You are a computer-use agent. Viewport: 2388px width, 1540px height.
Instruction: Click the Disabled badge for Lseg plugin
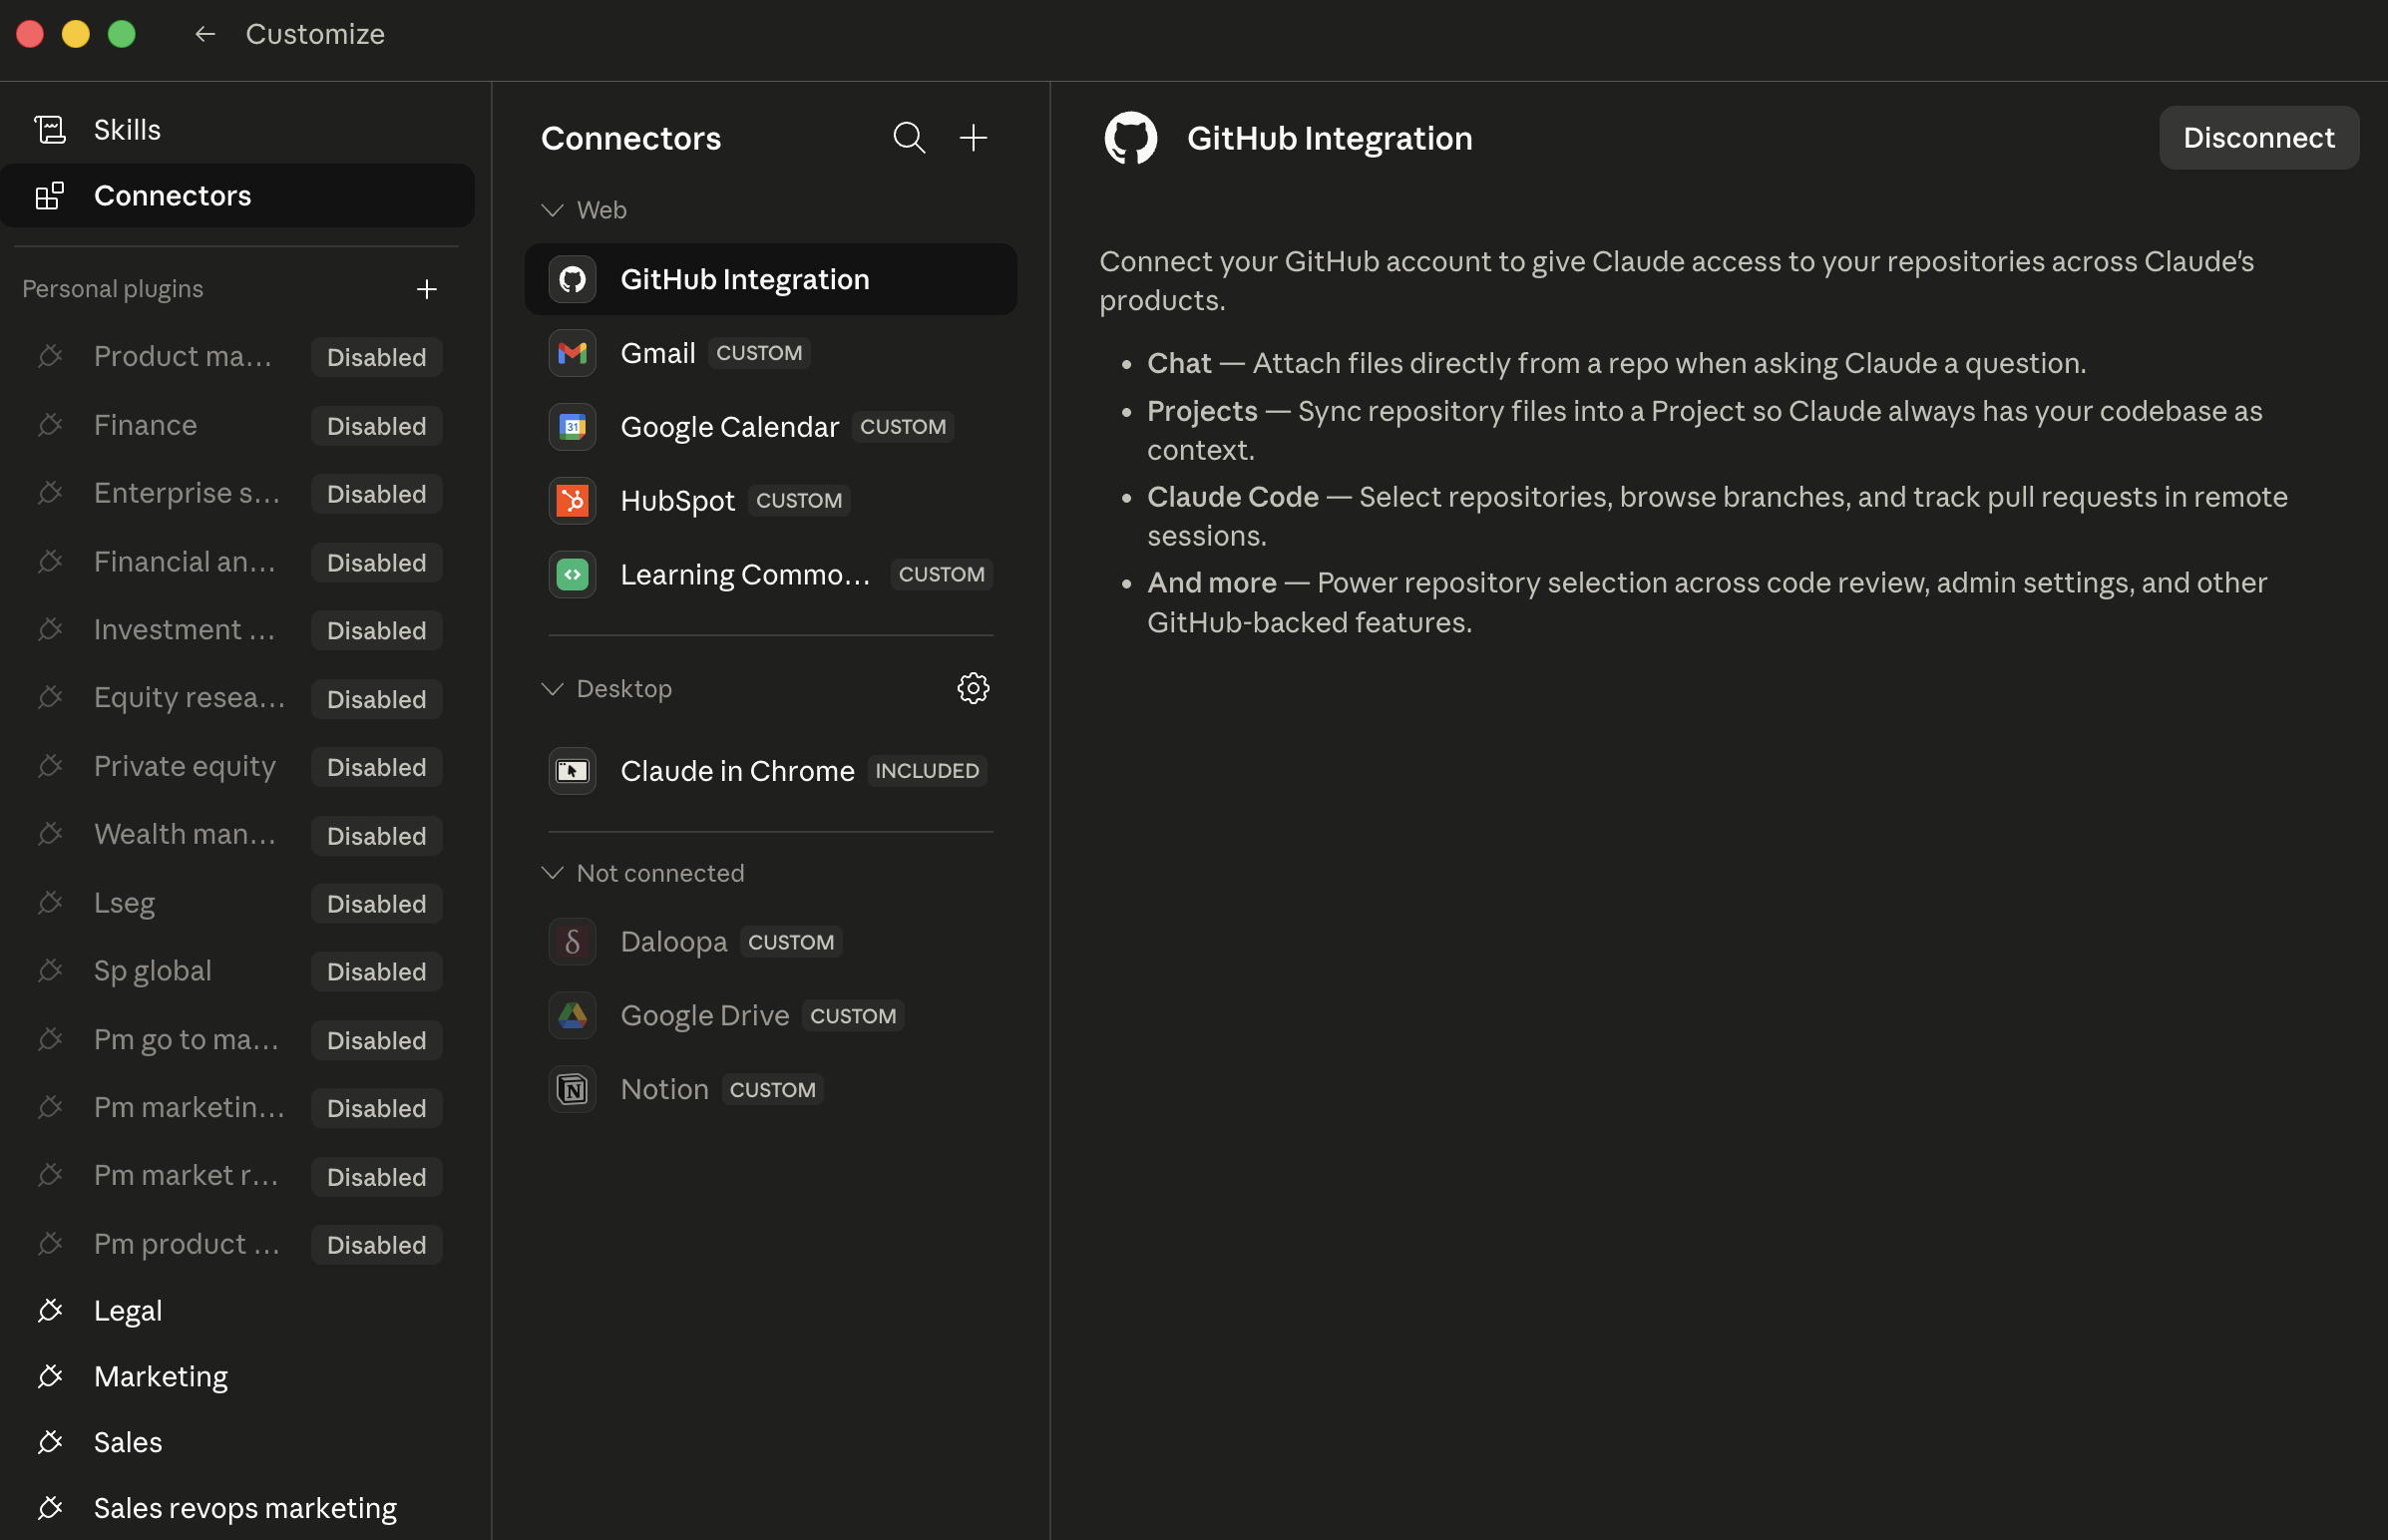point(376,904)
